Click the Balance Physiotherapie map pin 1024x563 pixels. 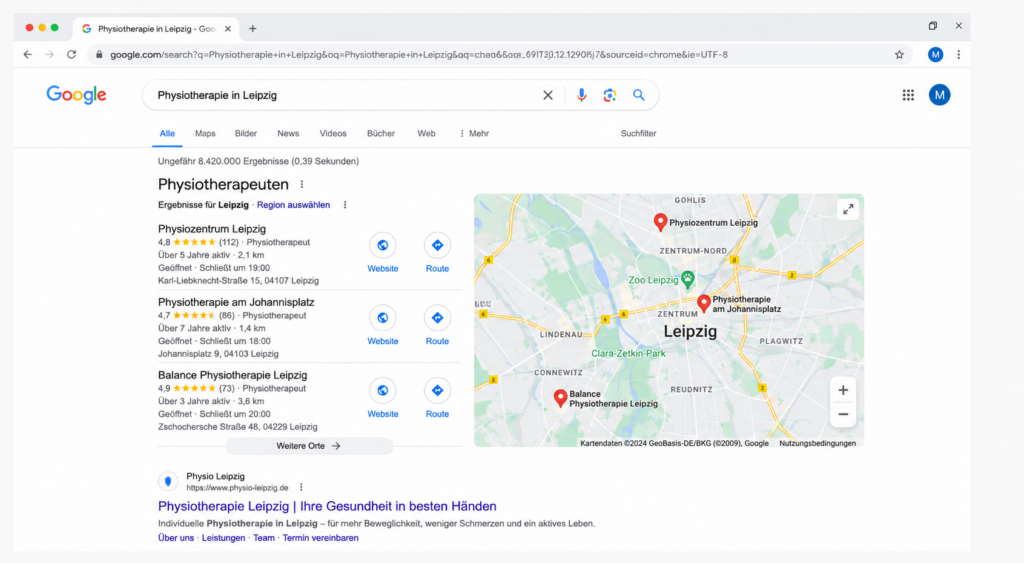tap(560, 398)
